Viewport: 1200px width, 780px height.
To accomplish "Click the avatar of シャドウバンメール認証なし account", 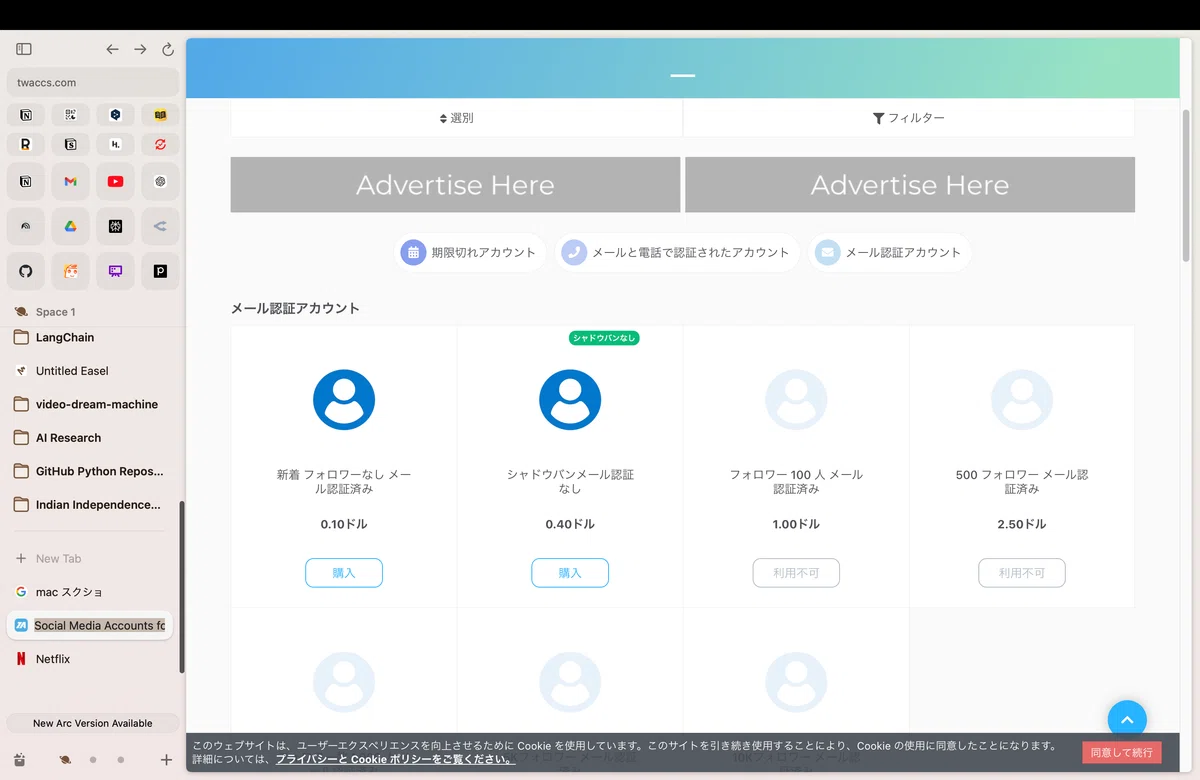I will (570, 400).
